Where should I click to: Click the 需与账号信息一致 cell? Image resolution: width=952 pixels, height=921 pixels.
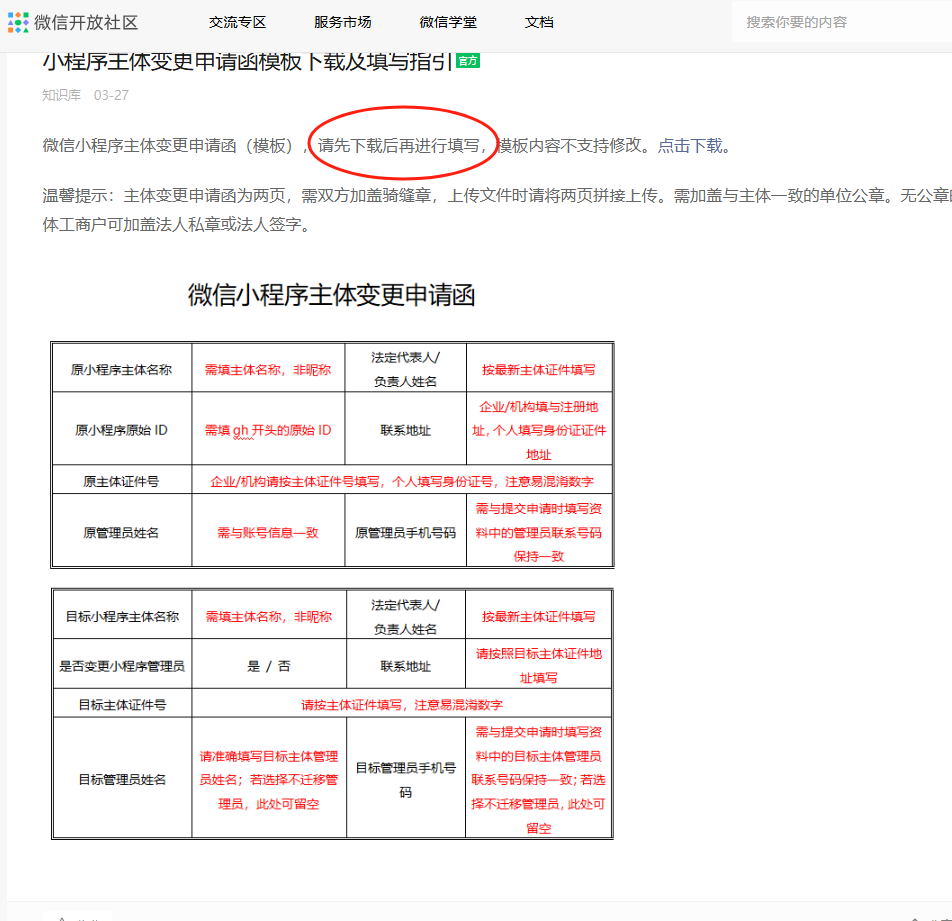(268, 532)
